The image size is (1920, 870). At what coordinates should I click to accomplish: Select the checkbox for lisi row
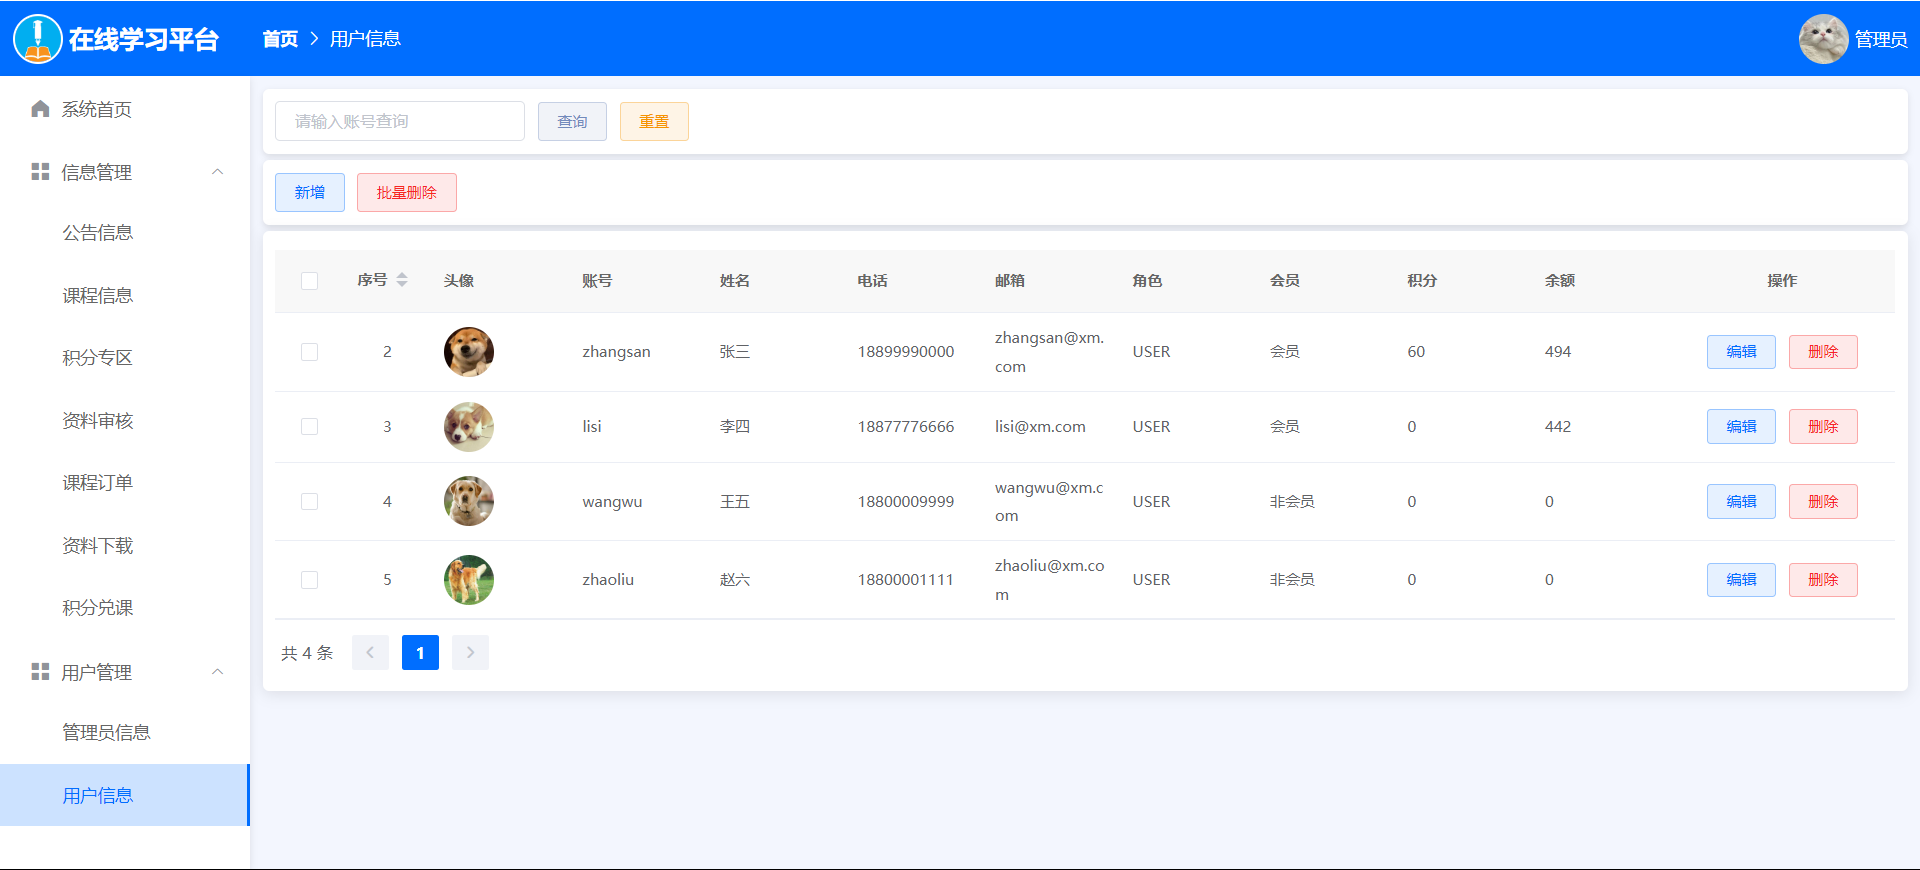310,427
